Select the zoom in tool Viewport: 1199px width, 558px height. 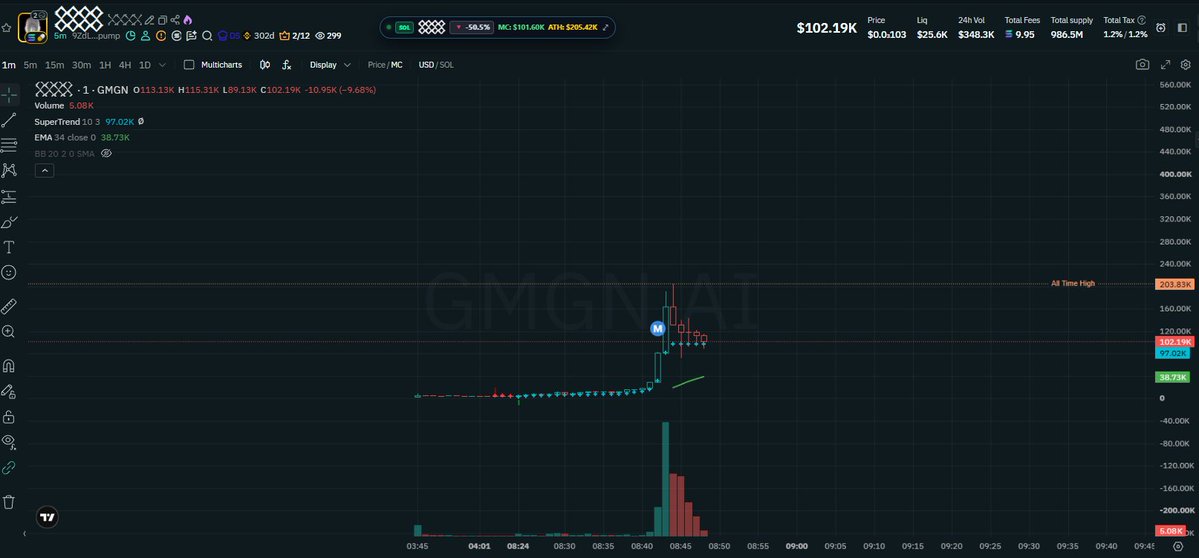(x=9, y=332)
